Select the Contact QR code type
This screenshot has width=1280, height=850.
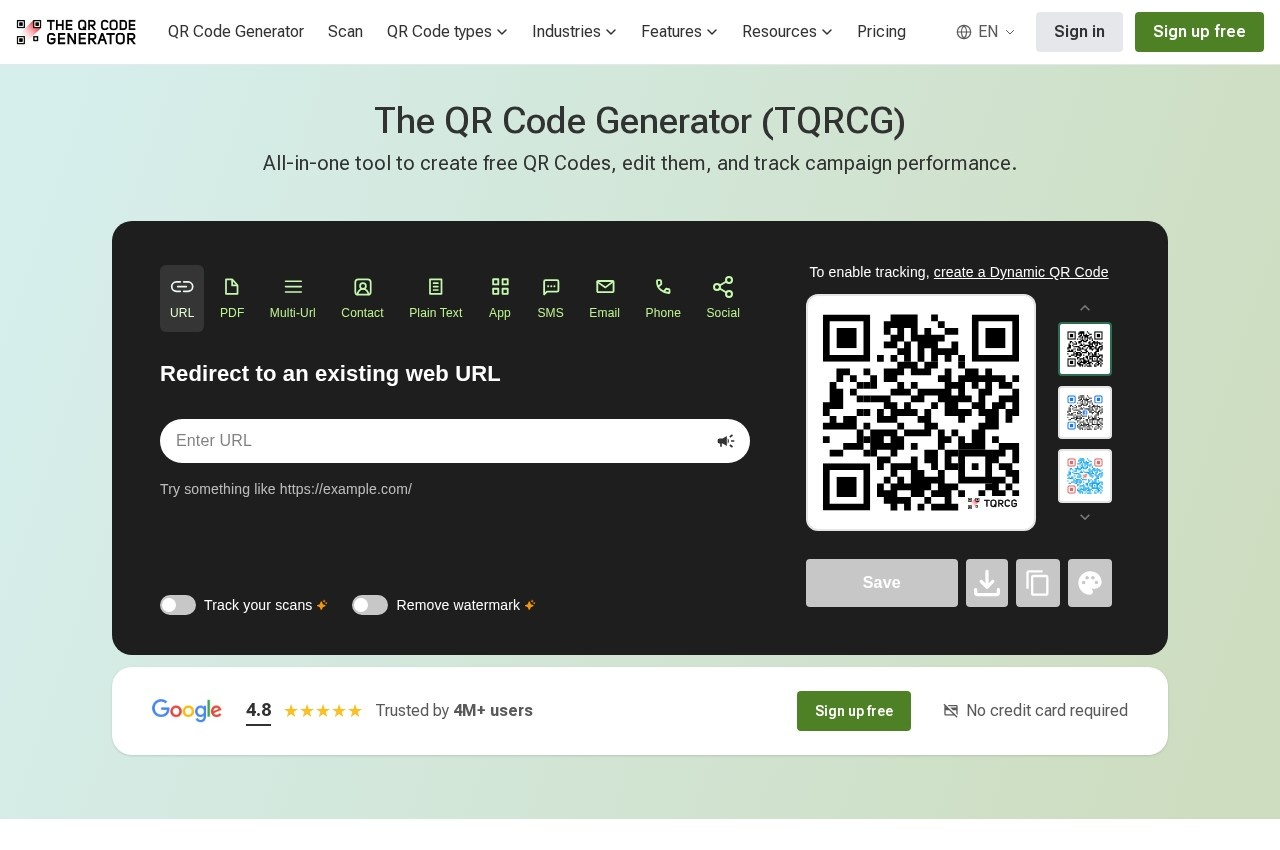363,298
